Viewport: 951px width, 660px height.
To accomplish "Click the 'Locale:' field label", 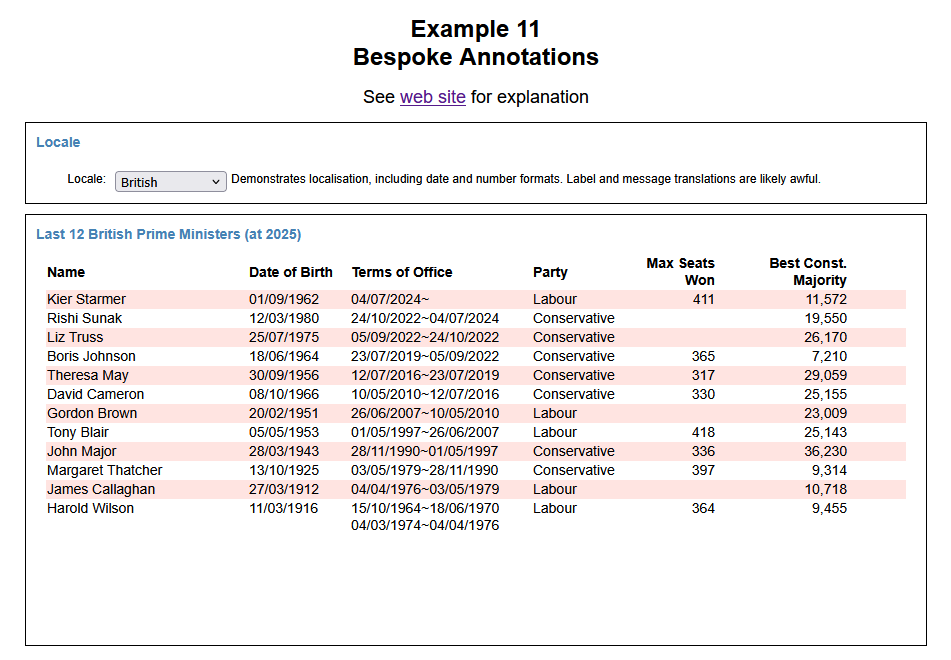I will tap(86, 180).
